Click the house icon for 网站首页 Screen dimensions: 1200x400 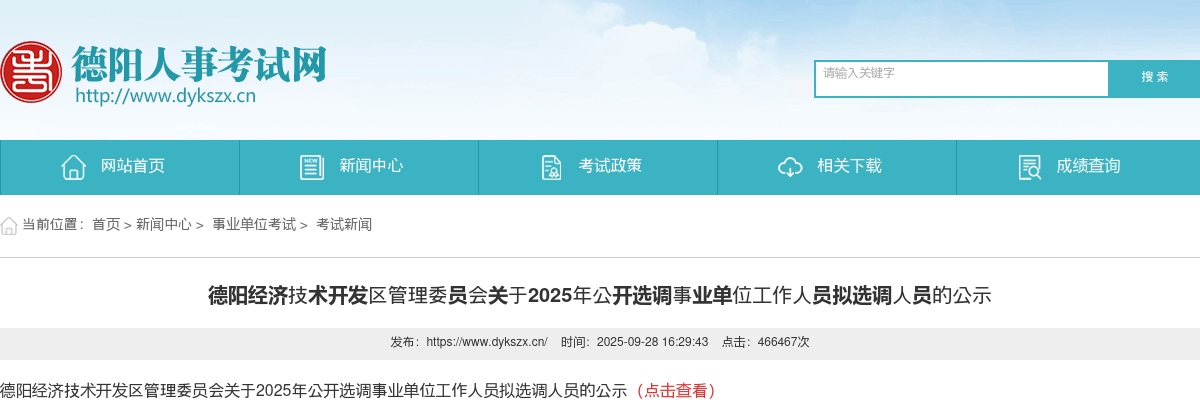point(73,167)
